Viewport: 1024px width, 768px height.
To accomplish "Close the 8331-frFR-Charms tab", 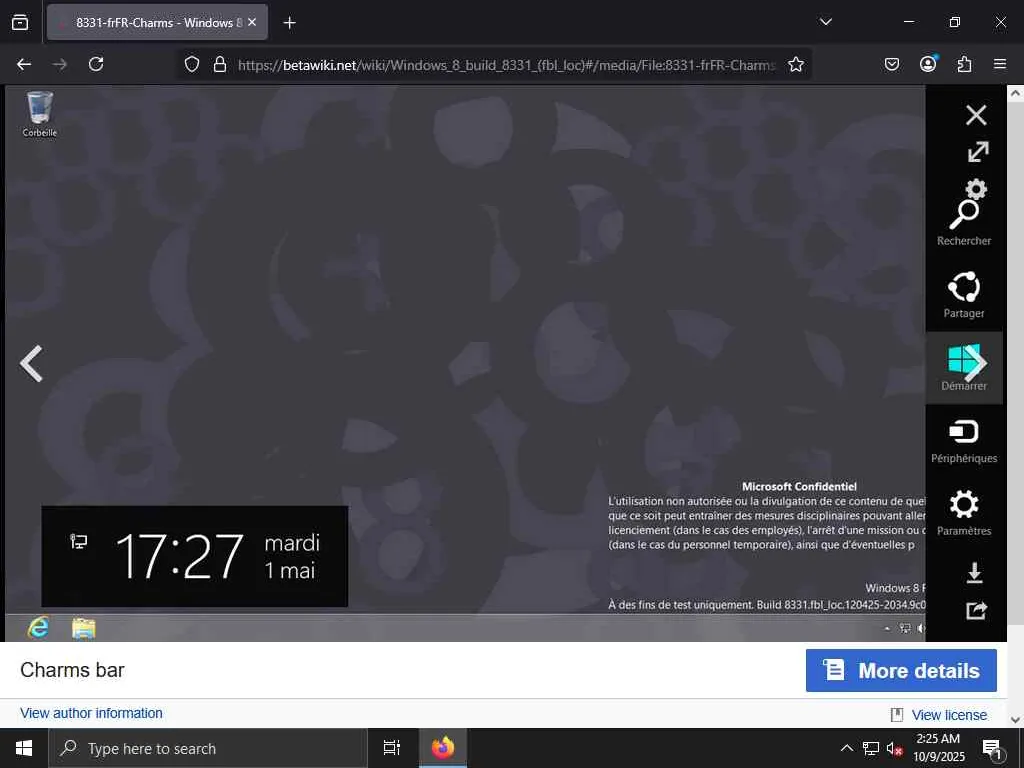I will pyautogui.click(x=252, y=23).
